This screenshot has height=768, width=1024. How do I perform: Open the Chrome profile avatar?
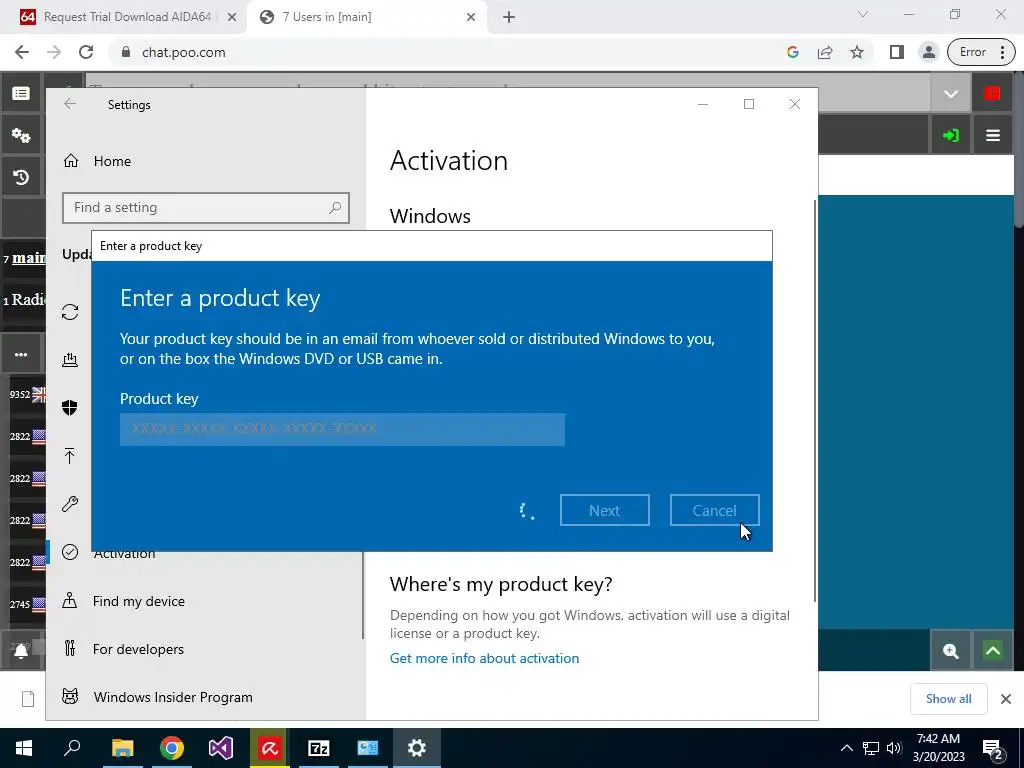pos(928,52)
